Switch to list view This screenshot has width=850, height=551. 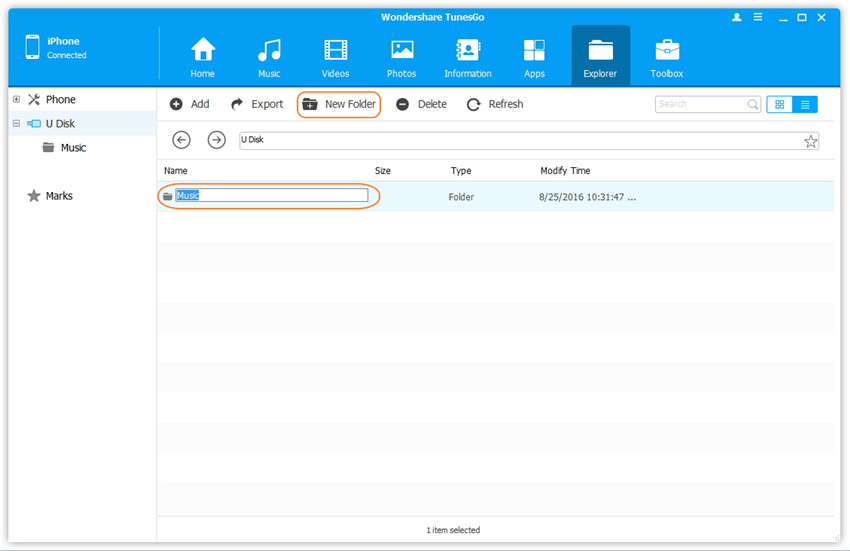coord(805,104)
